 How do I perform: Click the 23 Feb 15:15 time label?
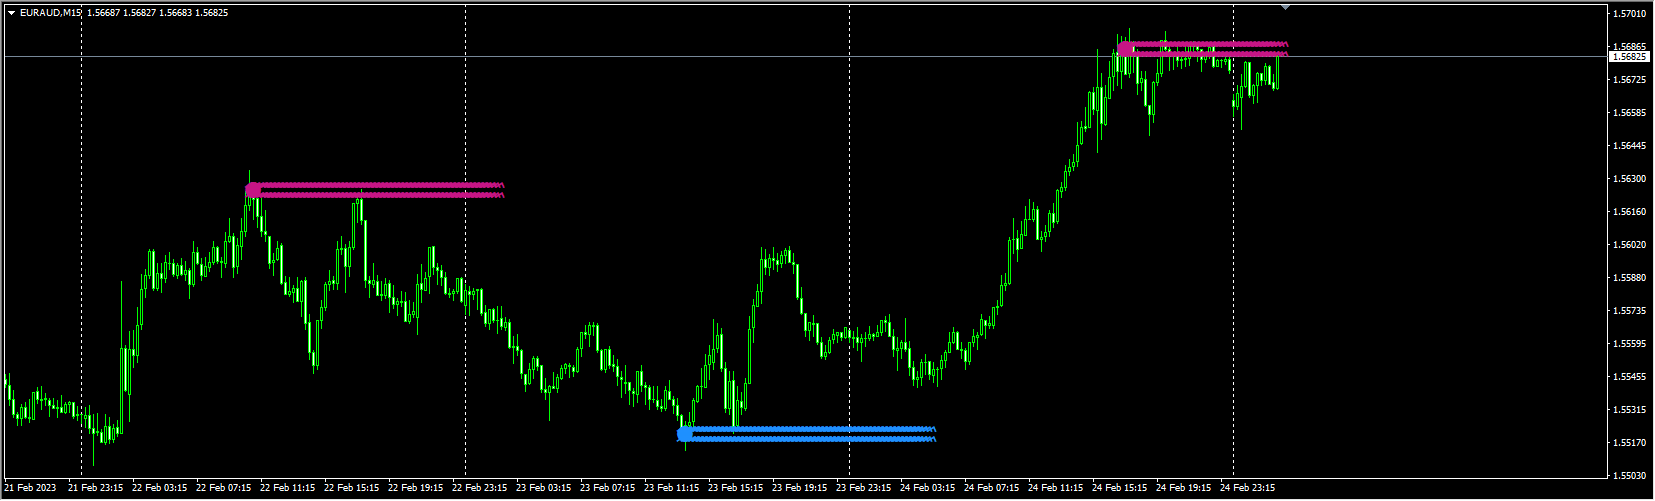click(x=736, y=488)
